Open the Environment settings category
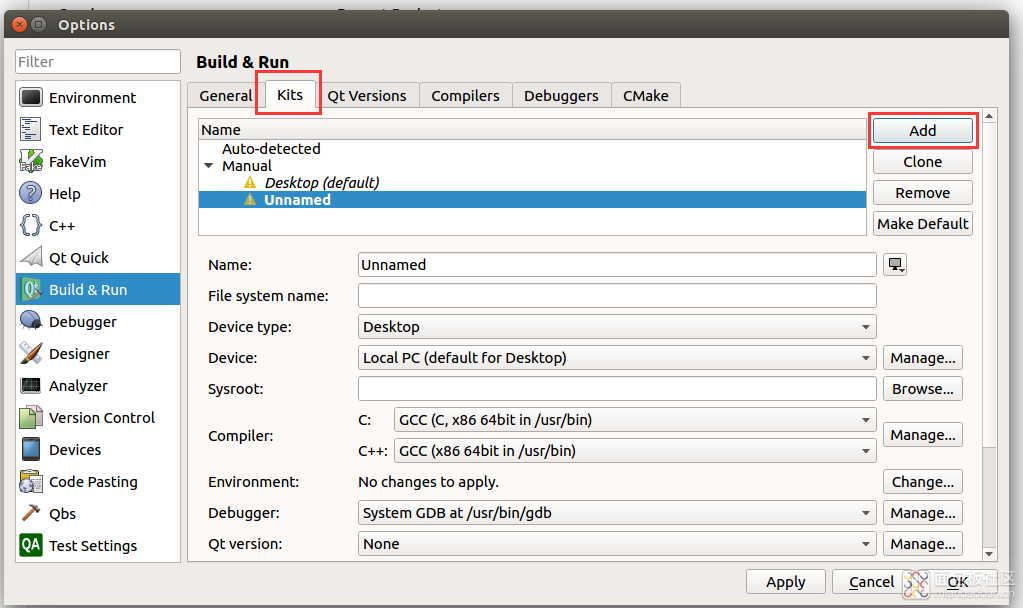Viewport: 1023px width, 608px height. click(x=98, y=98)
